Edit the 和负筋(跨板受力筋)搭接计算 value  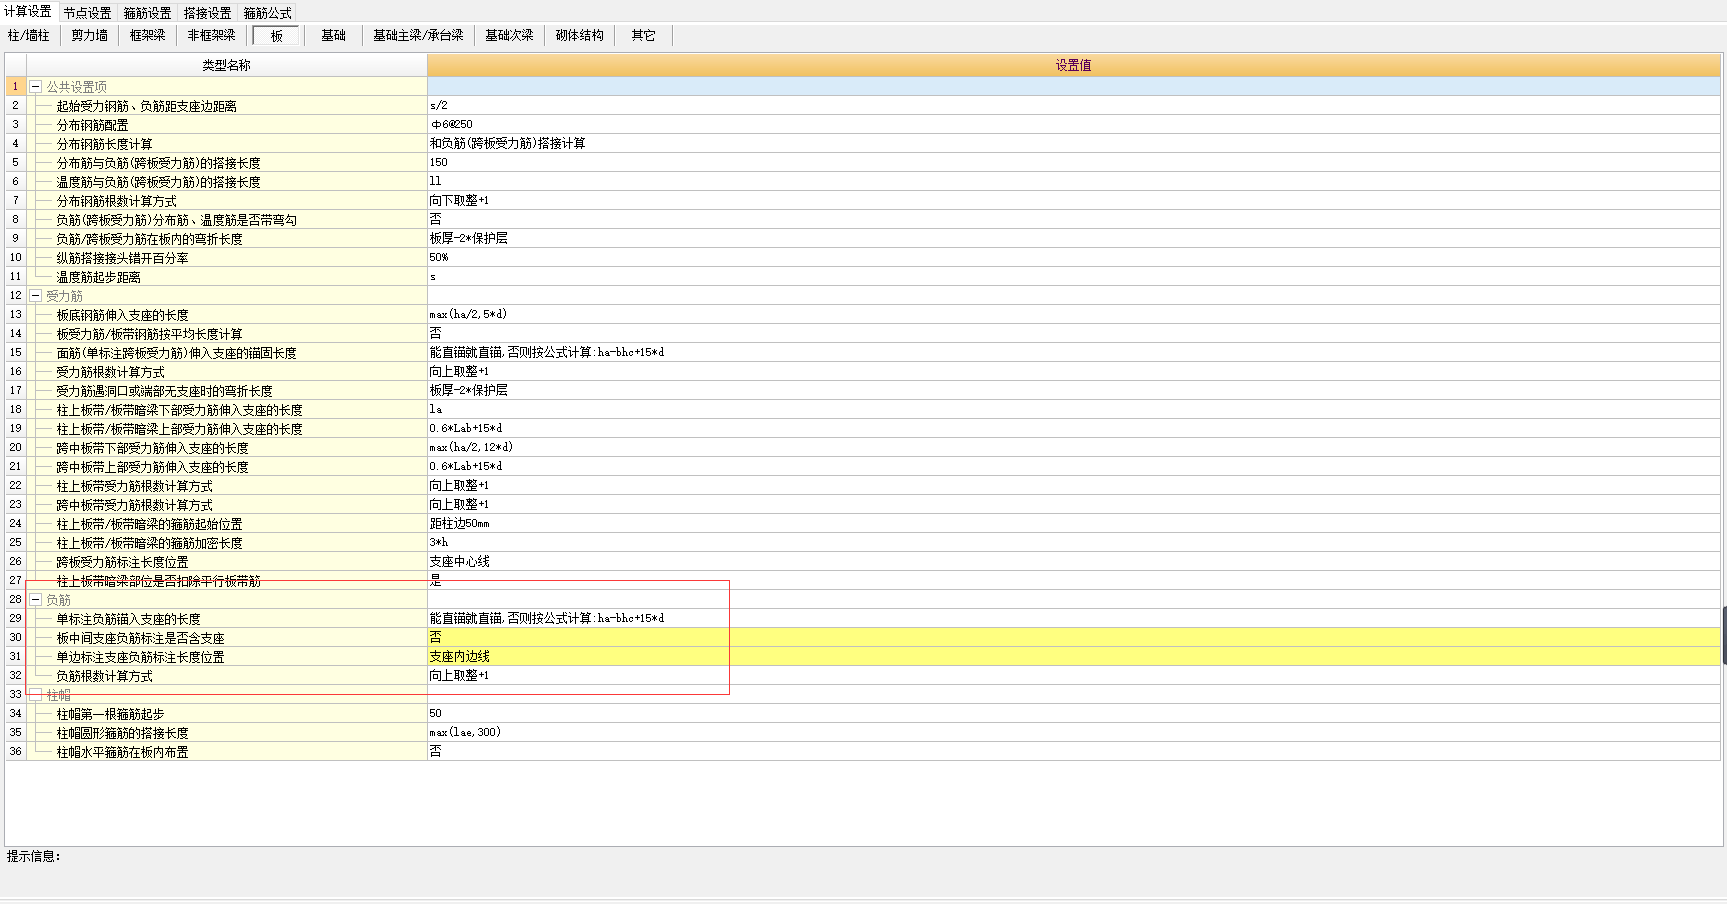point(1074,144)
